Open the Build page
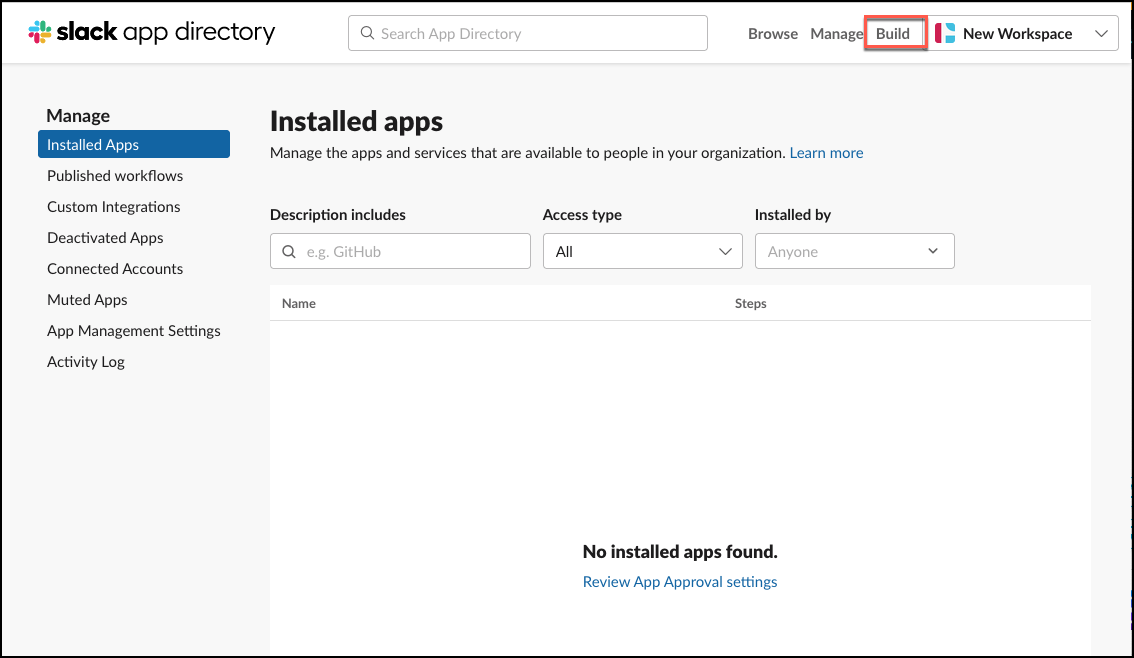1134x658 pixels. [x=892, y=33]
